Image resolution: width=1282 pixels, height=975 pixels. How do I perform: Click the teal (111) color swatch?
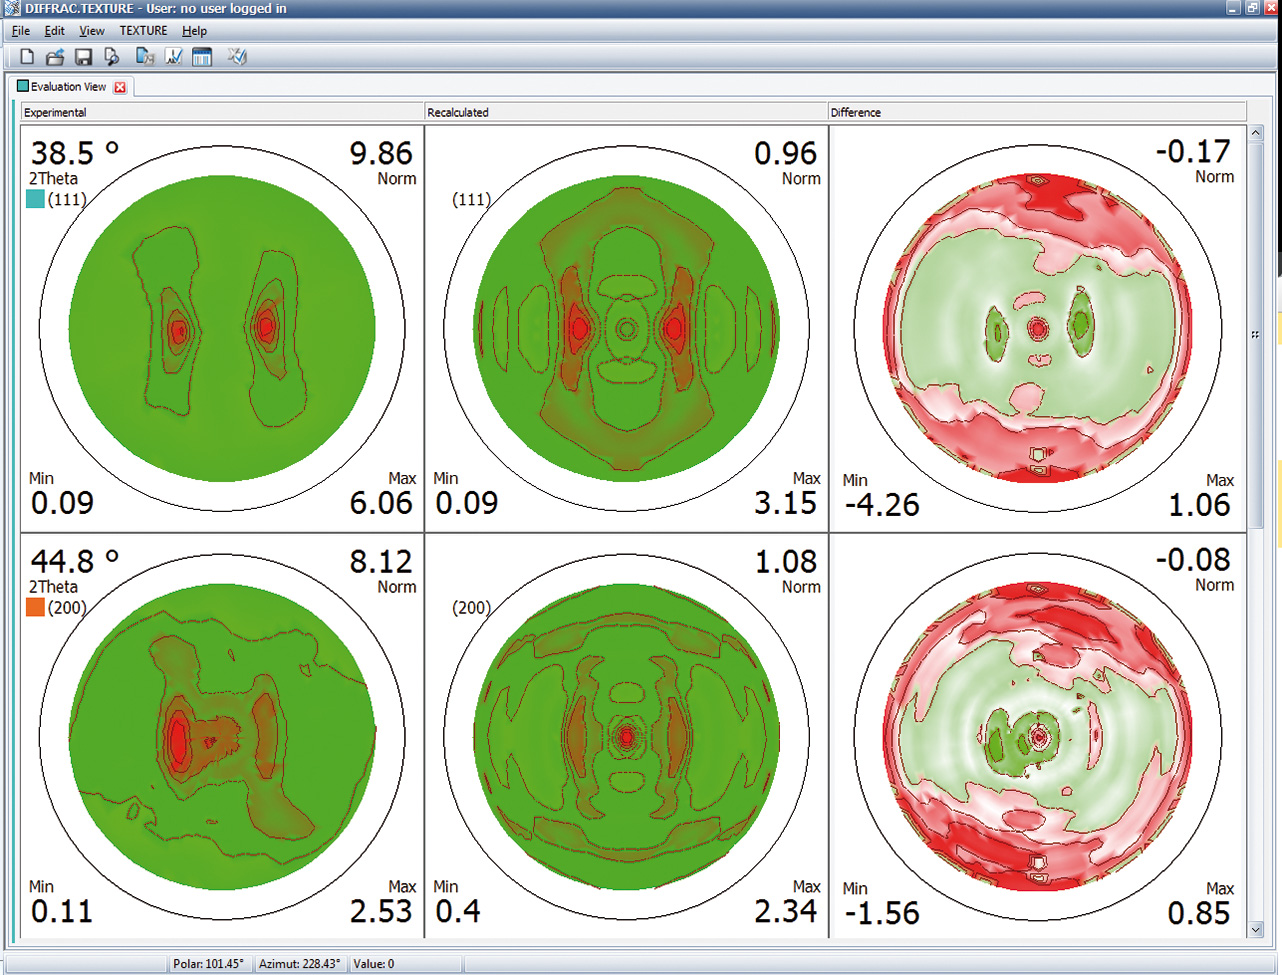pos(35,199)
